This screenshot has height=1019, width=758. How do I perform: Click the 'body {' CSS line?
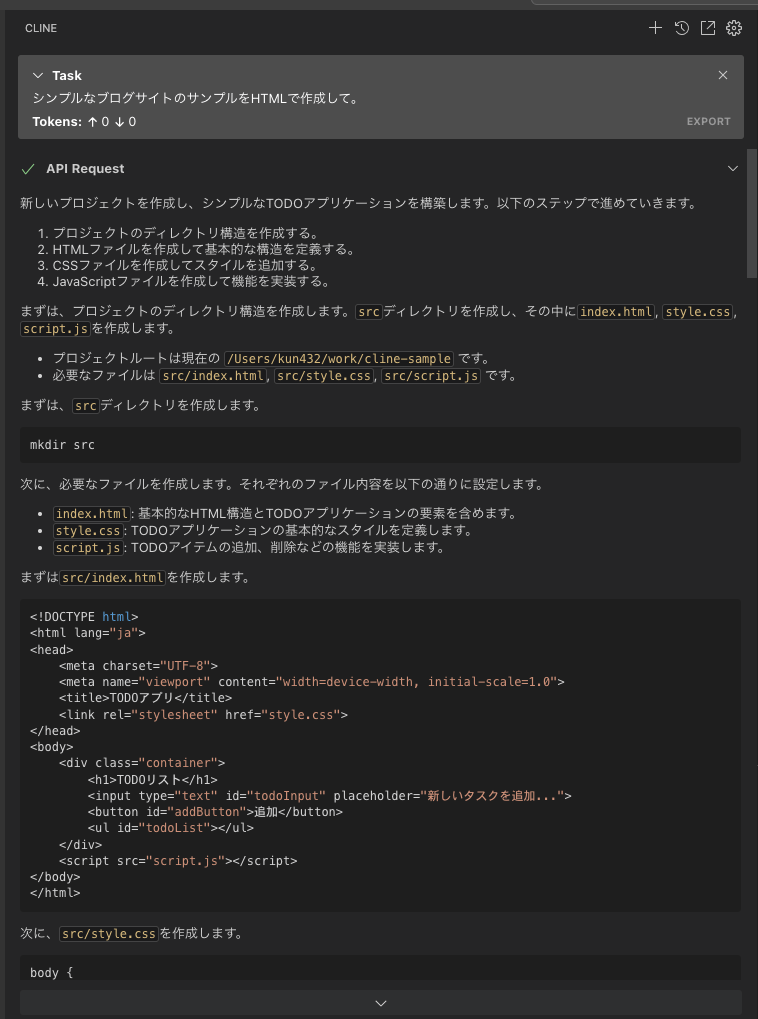point(52,973)
